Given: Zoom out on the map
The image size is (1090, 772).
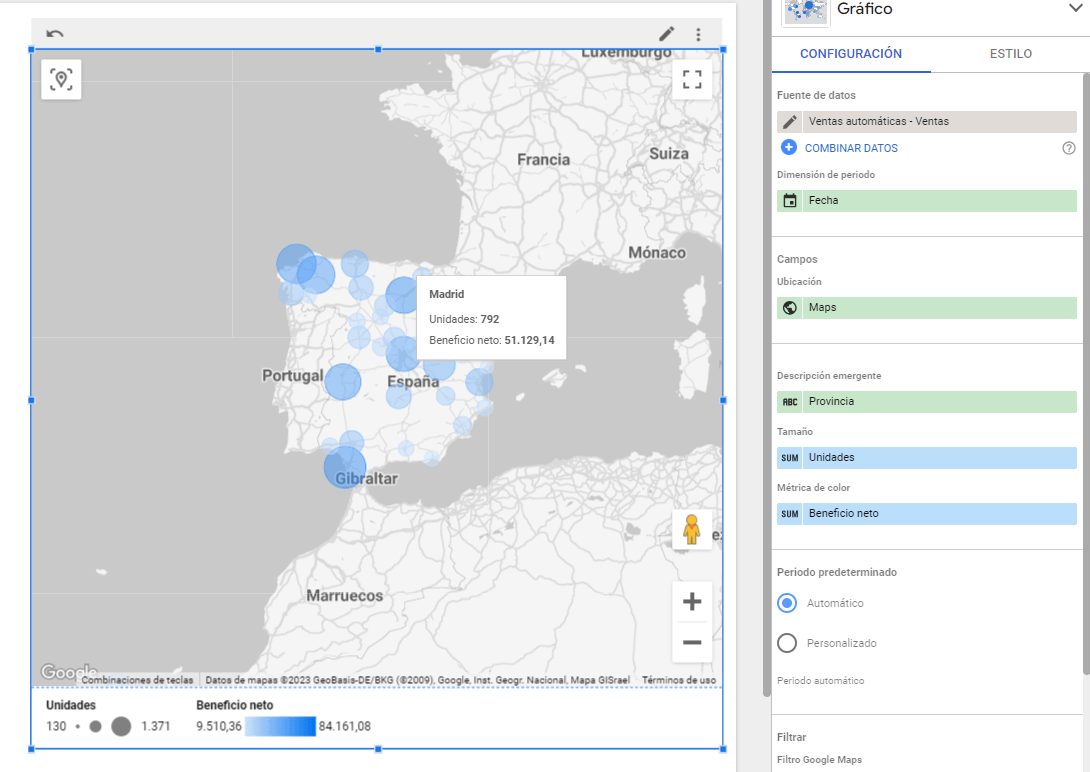Looking at the screenshot, I should (691, 642).
